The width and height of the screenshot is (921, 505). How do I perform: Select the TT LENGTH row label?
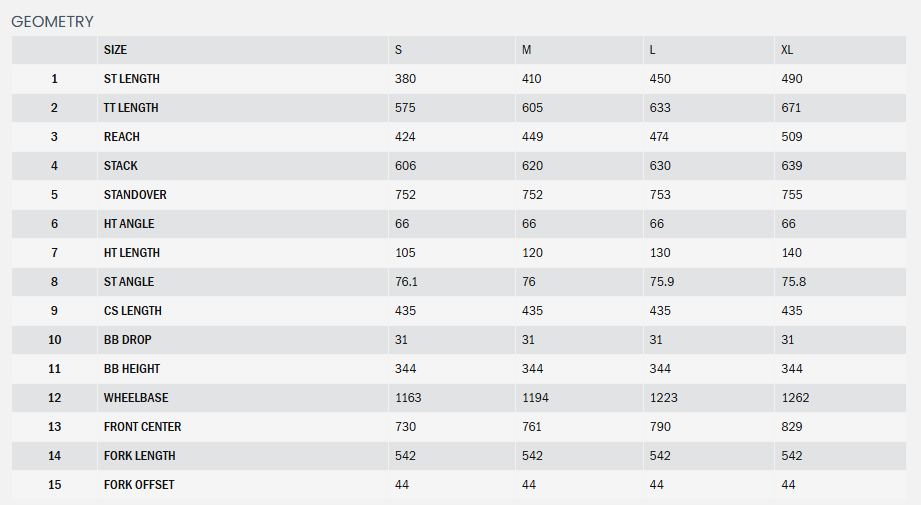(x=131, y=108)
